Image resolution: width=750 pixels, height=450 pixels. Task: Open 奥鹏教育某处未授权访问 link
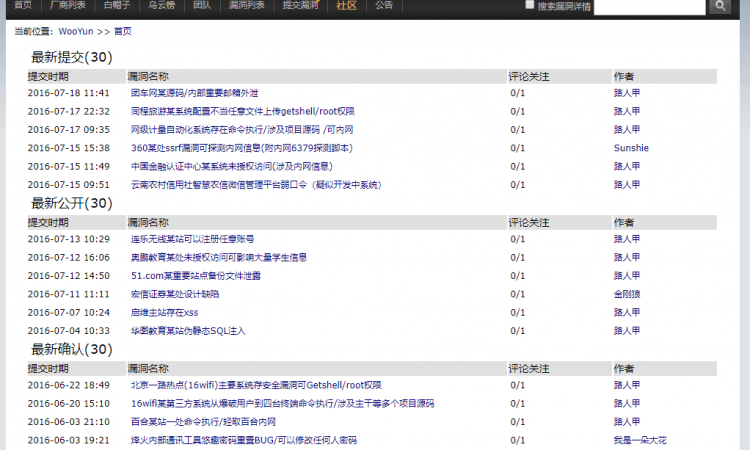[219, 257]
